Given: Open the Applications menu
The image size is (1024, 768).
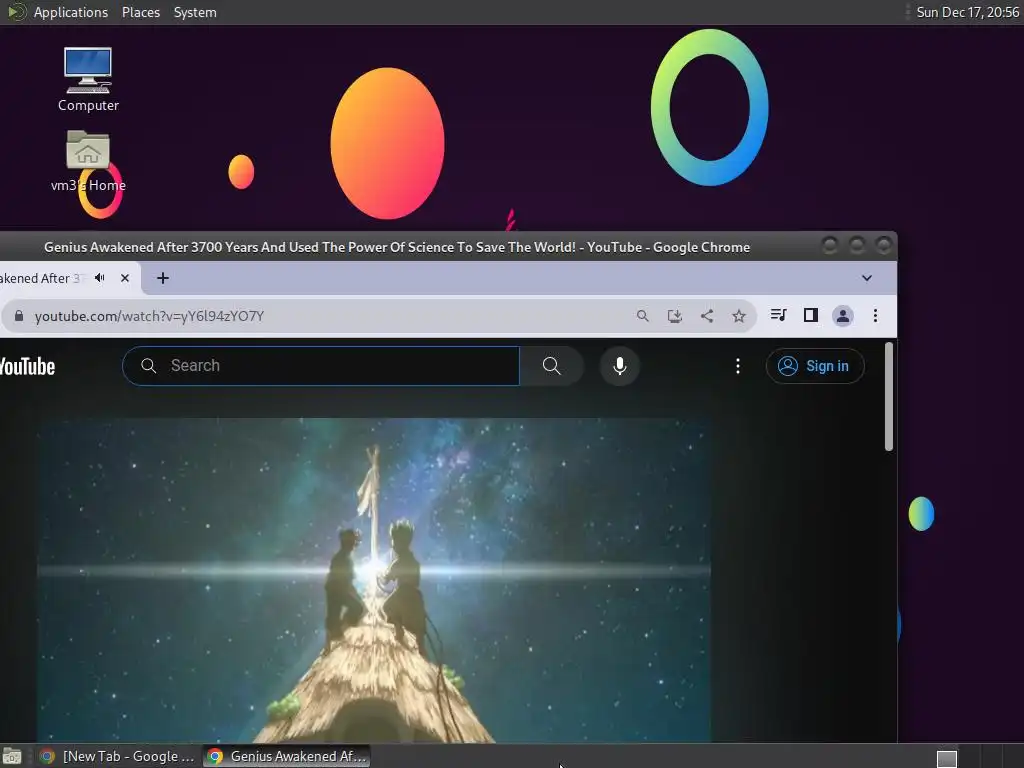Looking at the screenshot, I should tap(71, 12).
